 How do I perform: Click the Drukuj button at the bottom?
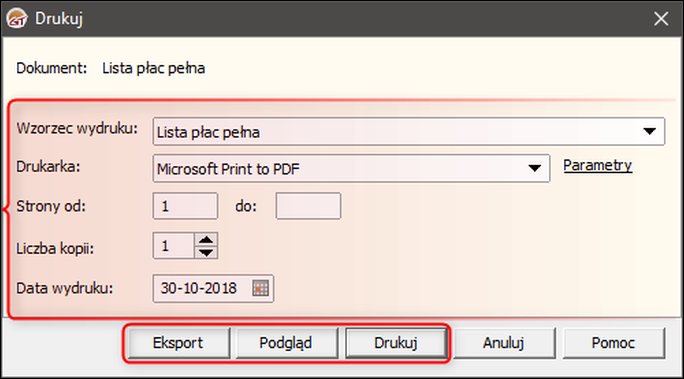click(396, 343)
